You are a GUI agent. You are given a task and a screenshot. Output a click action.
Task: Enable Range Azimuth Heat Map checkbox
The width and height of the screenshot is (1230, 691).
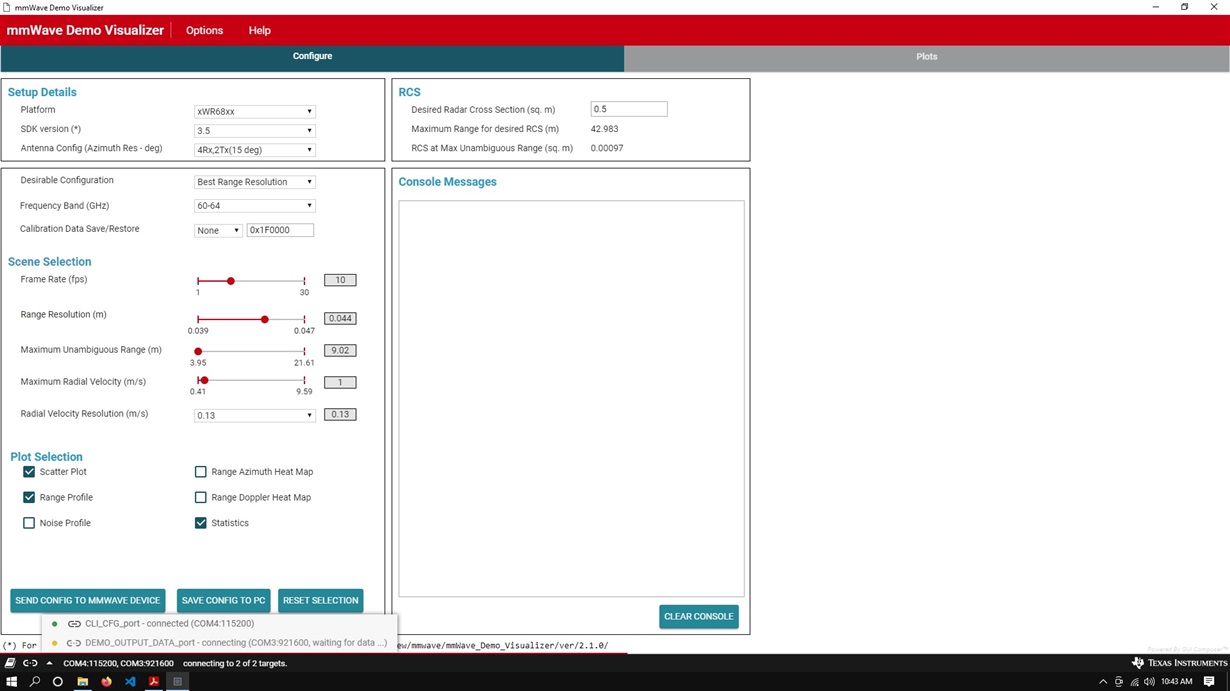pyautogui.click(x=201, y=472)
